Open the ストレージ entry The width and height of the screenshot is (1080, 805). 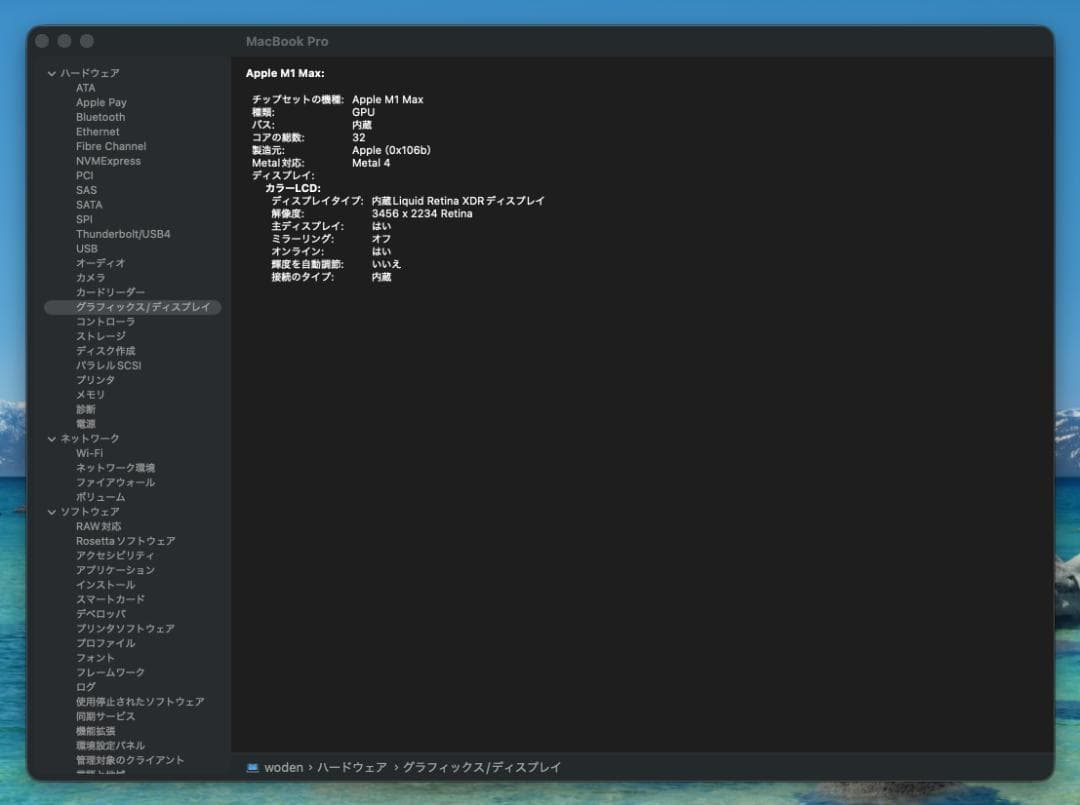click(101, 336)
